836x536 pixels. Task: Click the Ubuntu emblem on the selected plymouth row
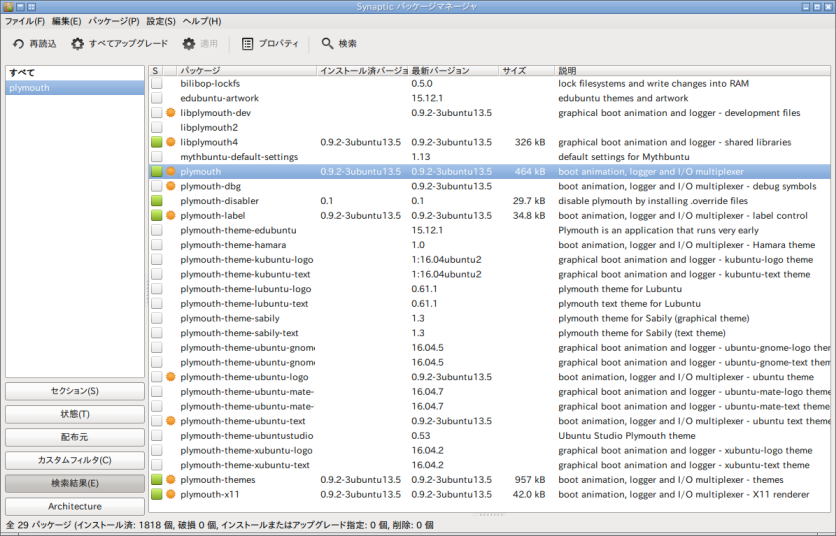click(171, 171)
